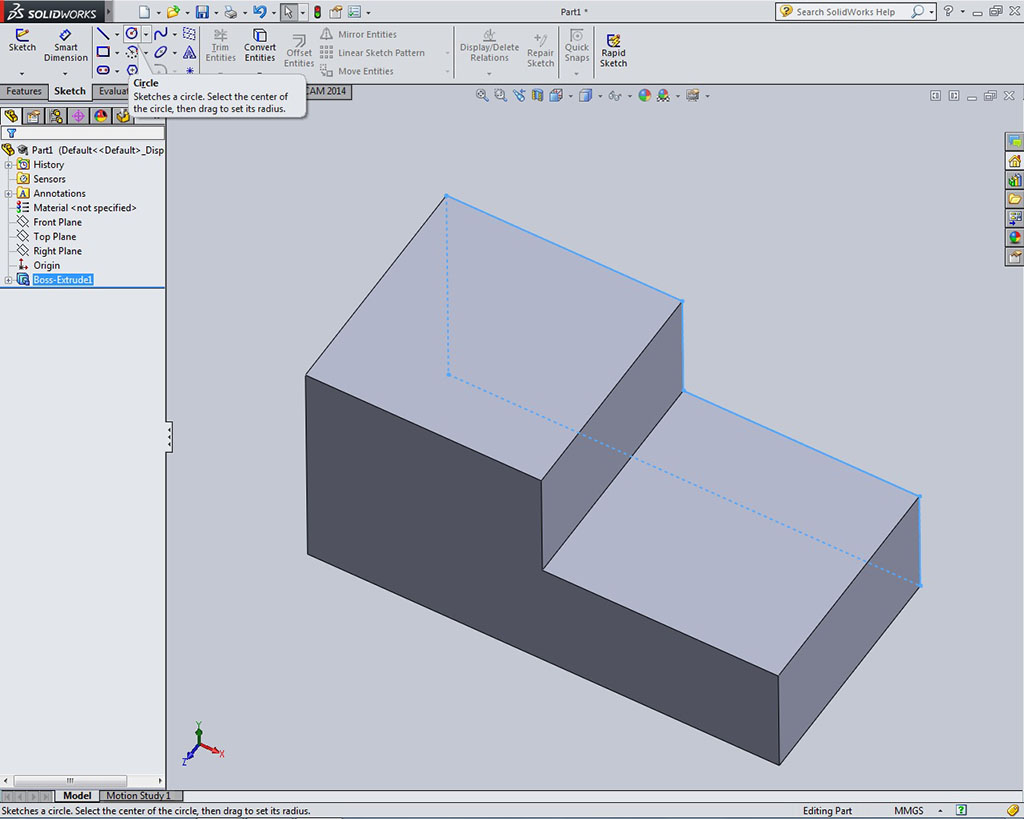The height and width of the screenshot is (819, 1024).
Task: Click the Edit Appearance color ball
Action: coord(644,96)
